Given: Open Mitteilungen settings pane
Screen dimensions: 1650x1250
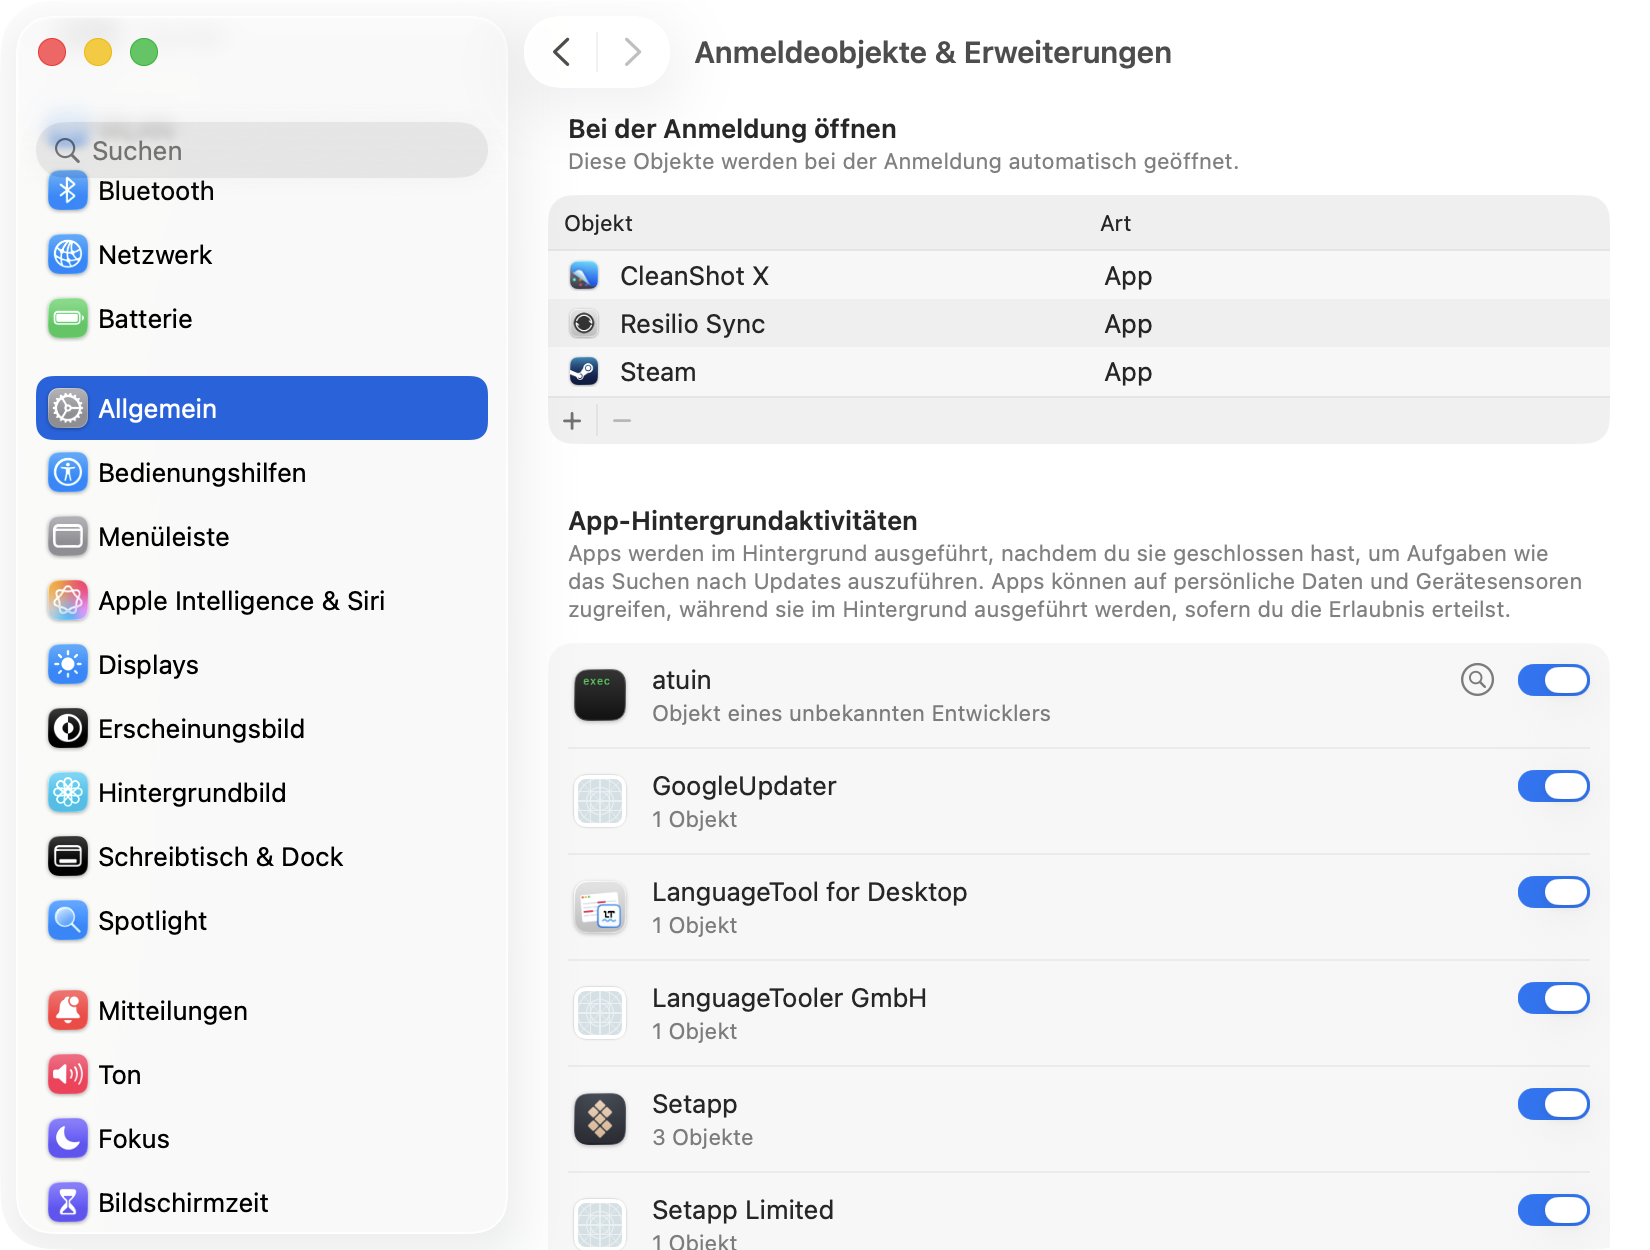Looking at the screenshot, I should tap(172, 1011).
